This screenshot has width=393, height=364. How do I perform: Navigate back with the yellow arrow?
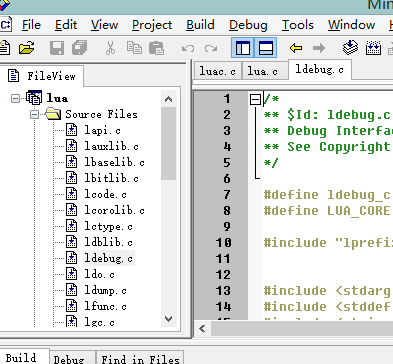coord(296,48)
